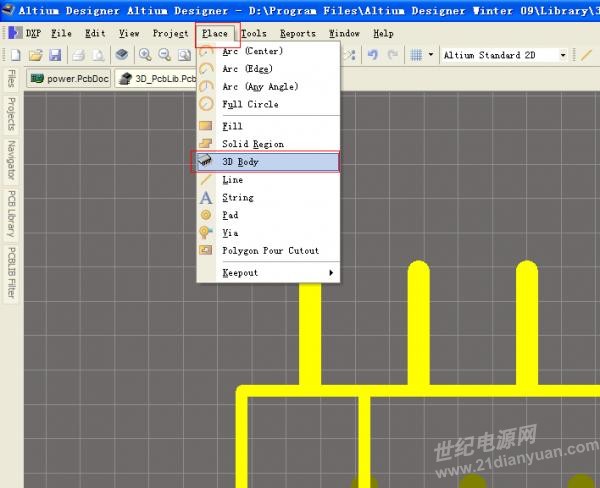Screen dimensions: 600x488
Task: Click the grid settings icon
Action: coord(416,55)
